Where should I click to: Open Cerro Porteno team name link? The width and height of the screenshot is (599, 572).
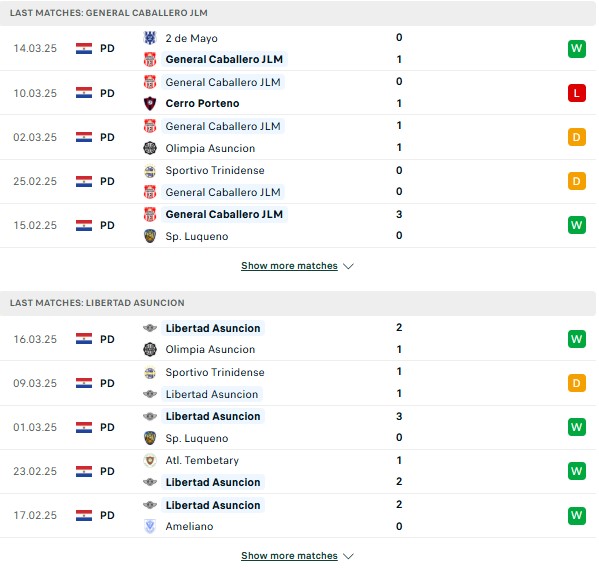[x=202, y=103]
